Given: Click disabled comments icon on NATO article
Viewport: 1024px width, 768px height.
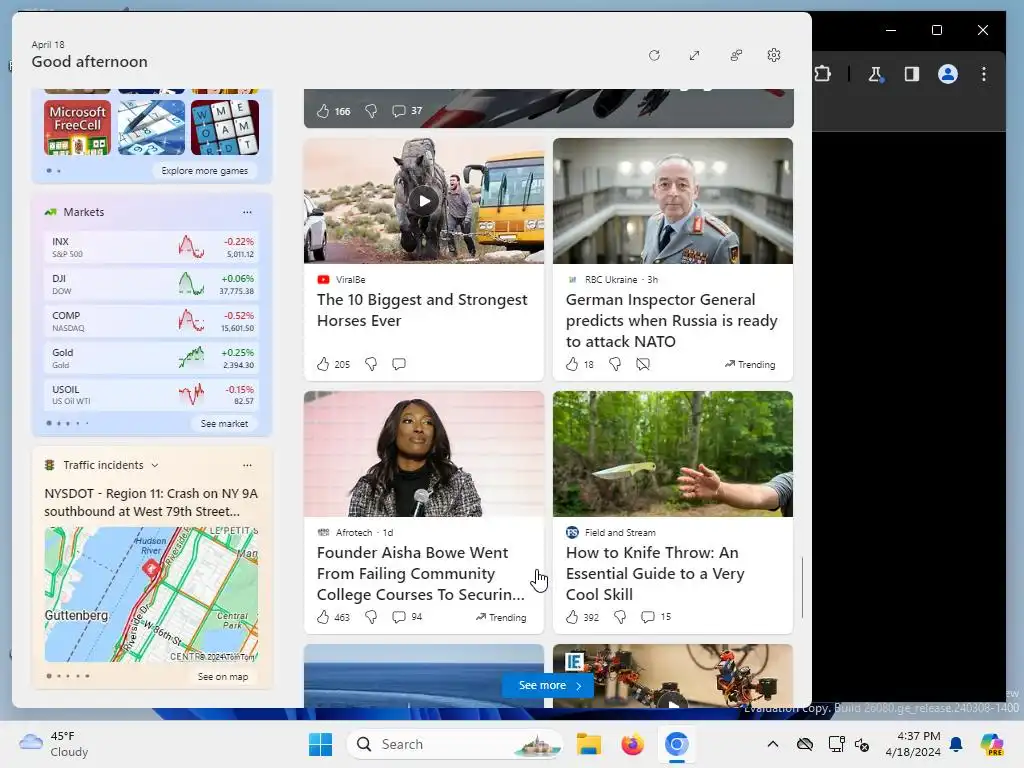Looking at the screenshot, I should click(643, 364).
